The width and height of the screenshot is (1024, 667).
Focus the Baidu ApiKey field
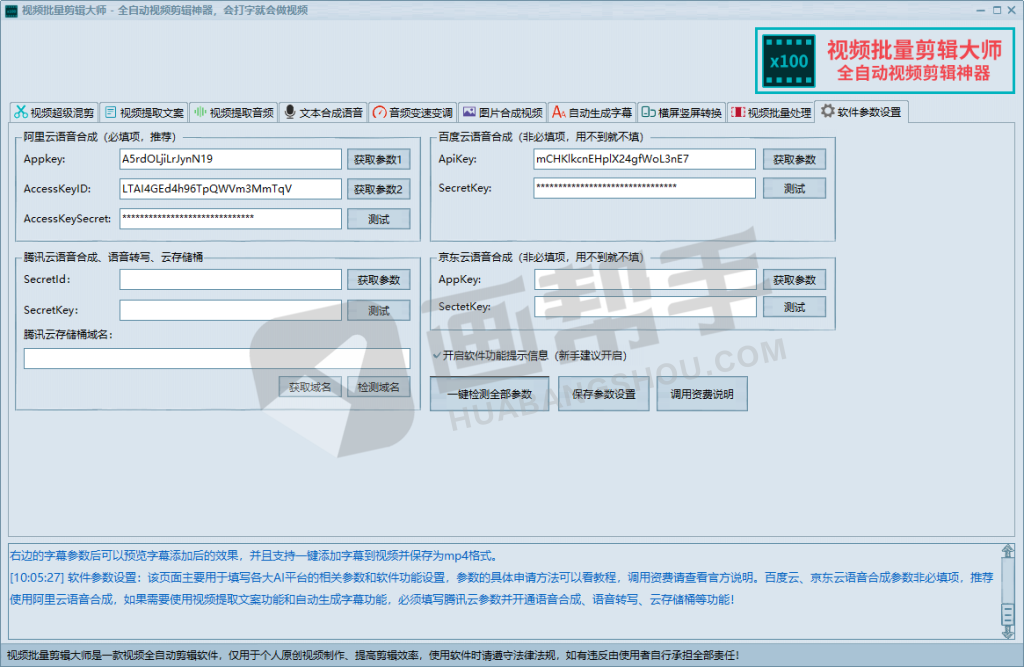(645, 159)
